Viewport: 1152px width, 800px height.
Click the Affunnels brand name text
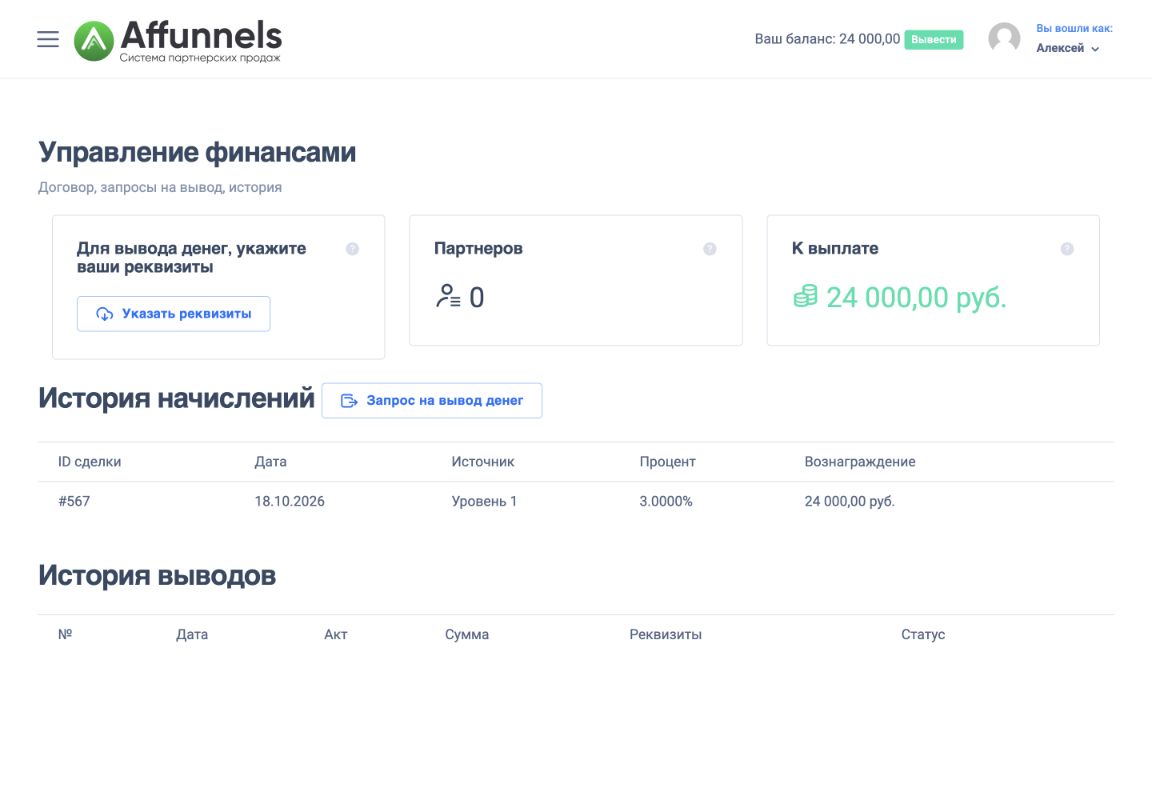(201, 35)
